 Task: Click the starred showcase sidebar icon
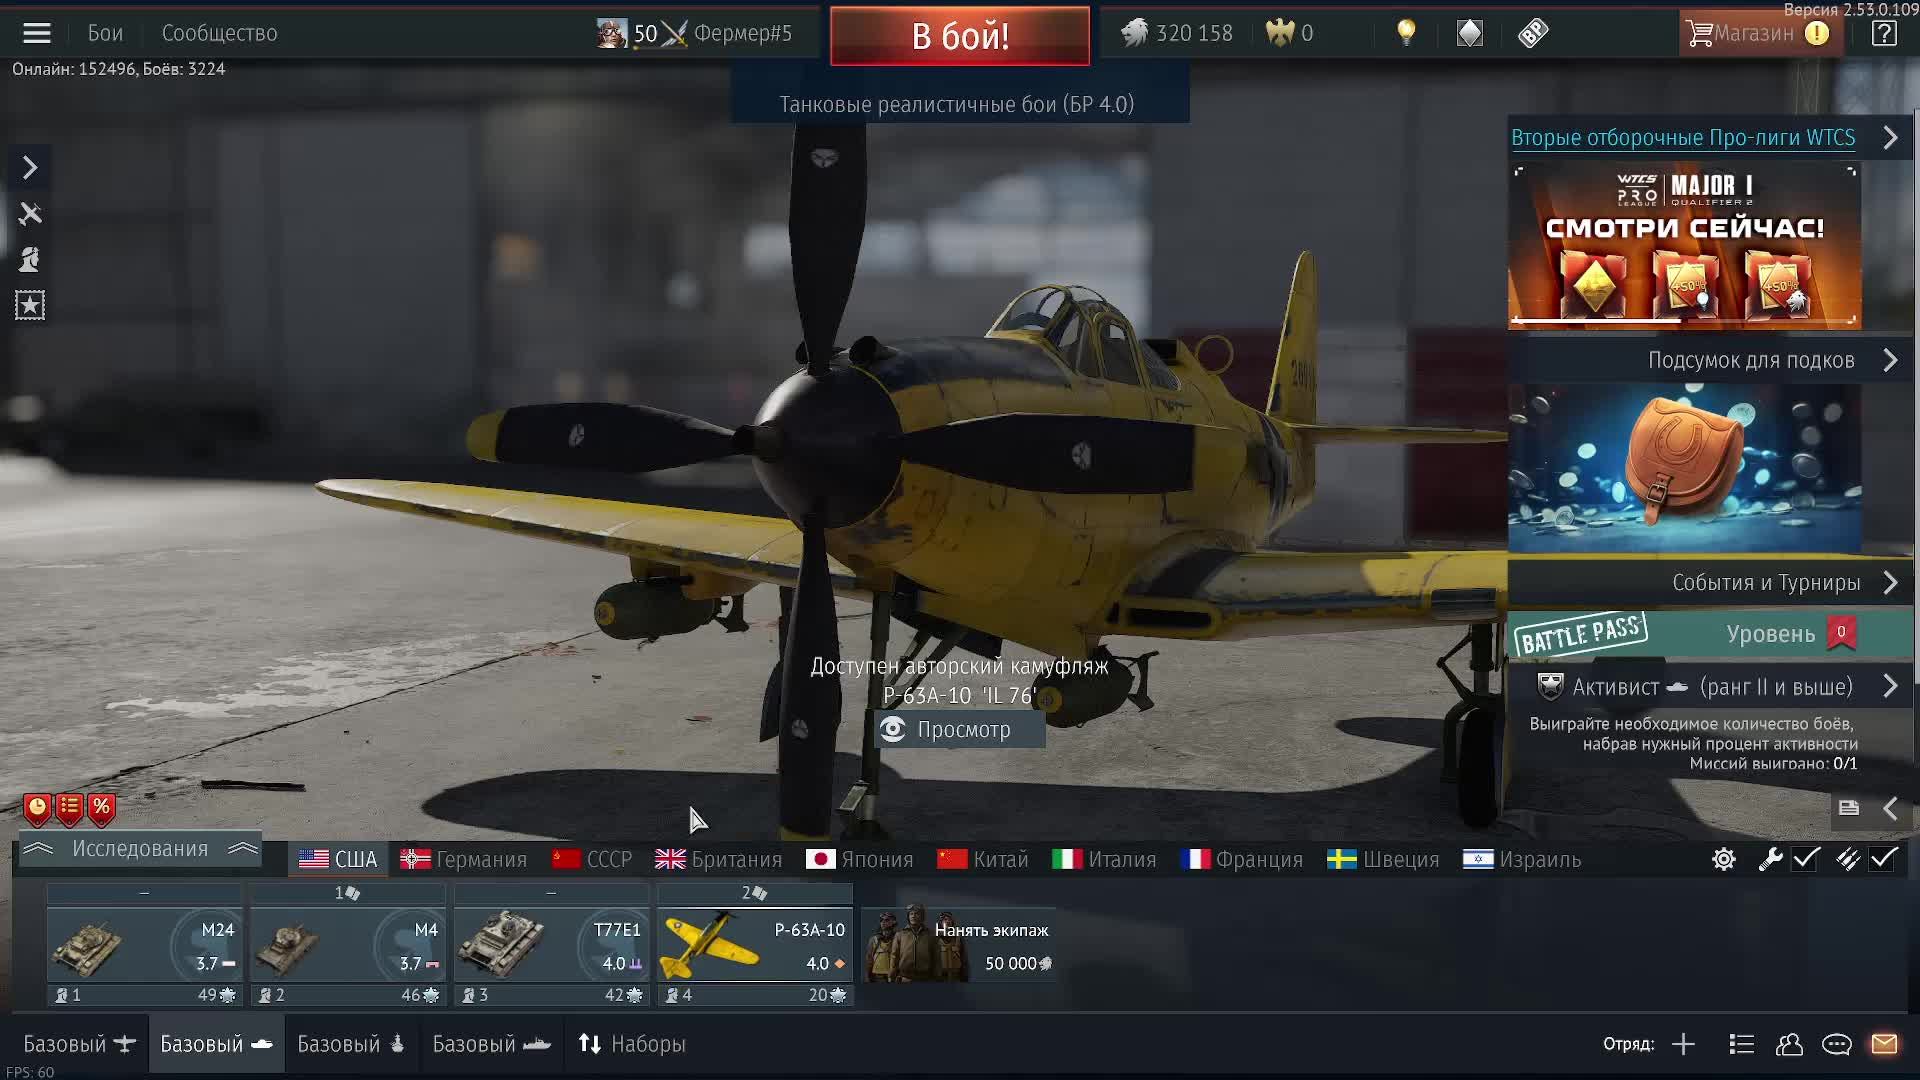(30, 305)
